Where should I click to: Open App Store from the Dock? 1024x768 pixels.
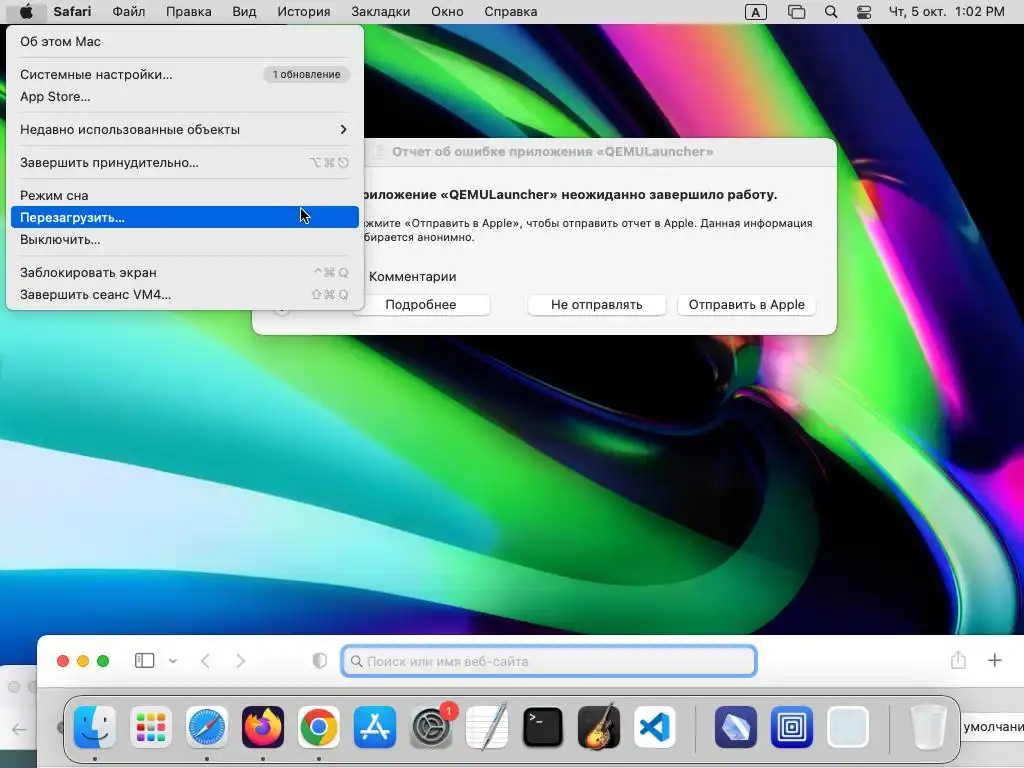coord(375,727)
